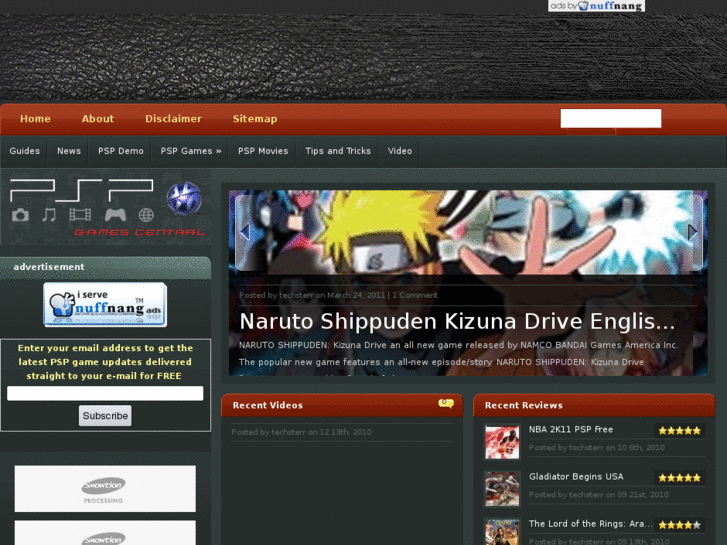Show previous slide with left arrow
The width and height of the screenshot is (727, 545).
pos(245,232)
